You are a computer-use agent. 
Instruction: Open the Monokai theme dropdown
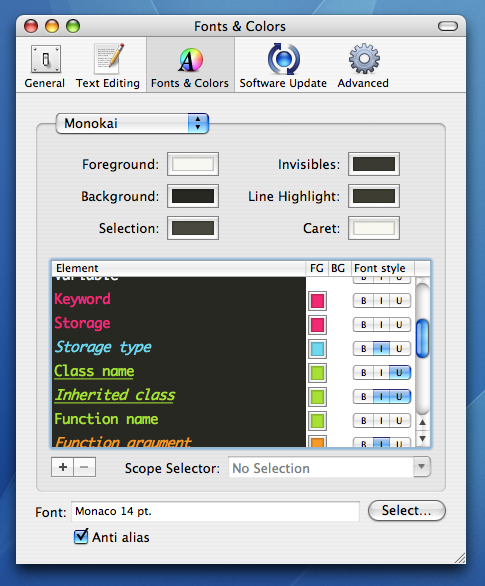pyautogui.click(x=132, y=123)
